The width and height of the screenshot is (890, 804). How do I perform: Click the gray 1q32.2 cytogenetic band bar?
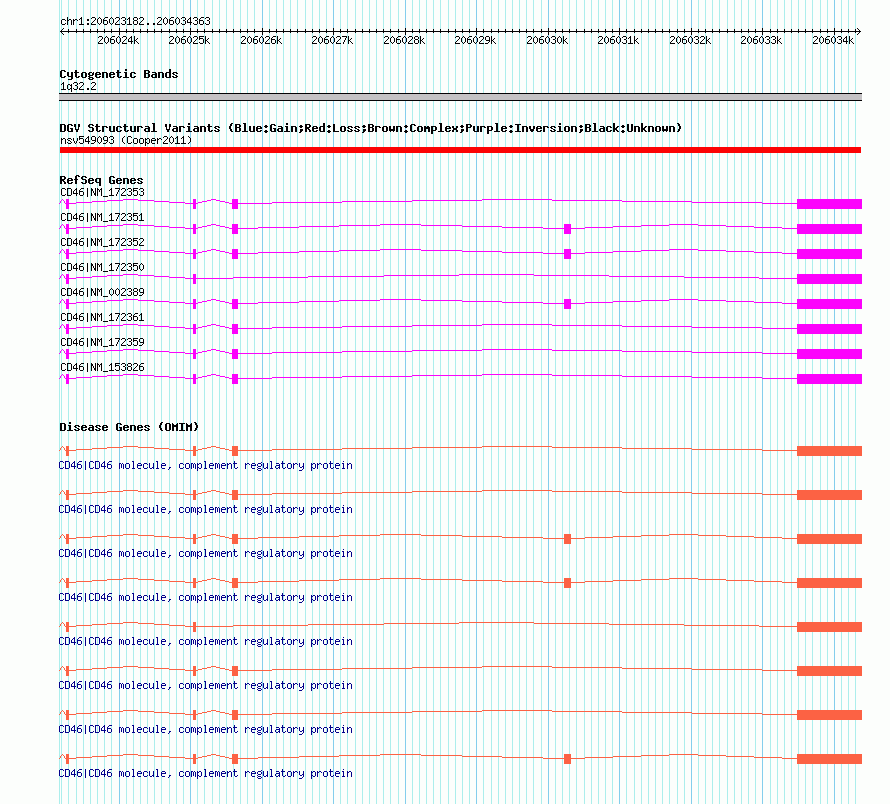(460, 97)
